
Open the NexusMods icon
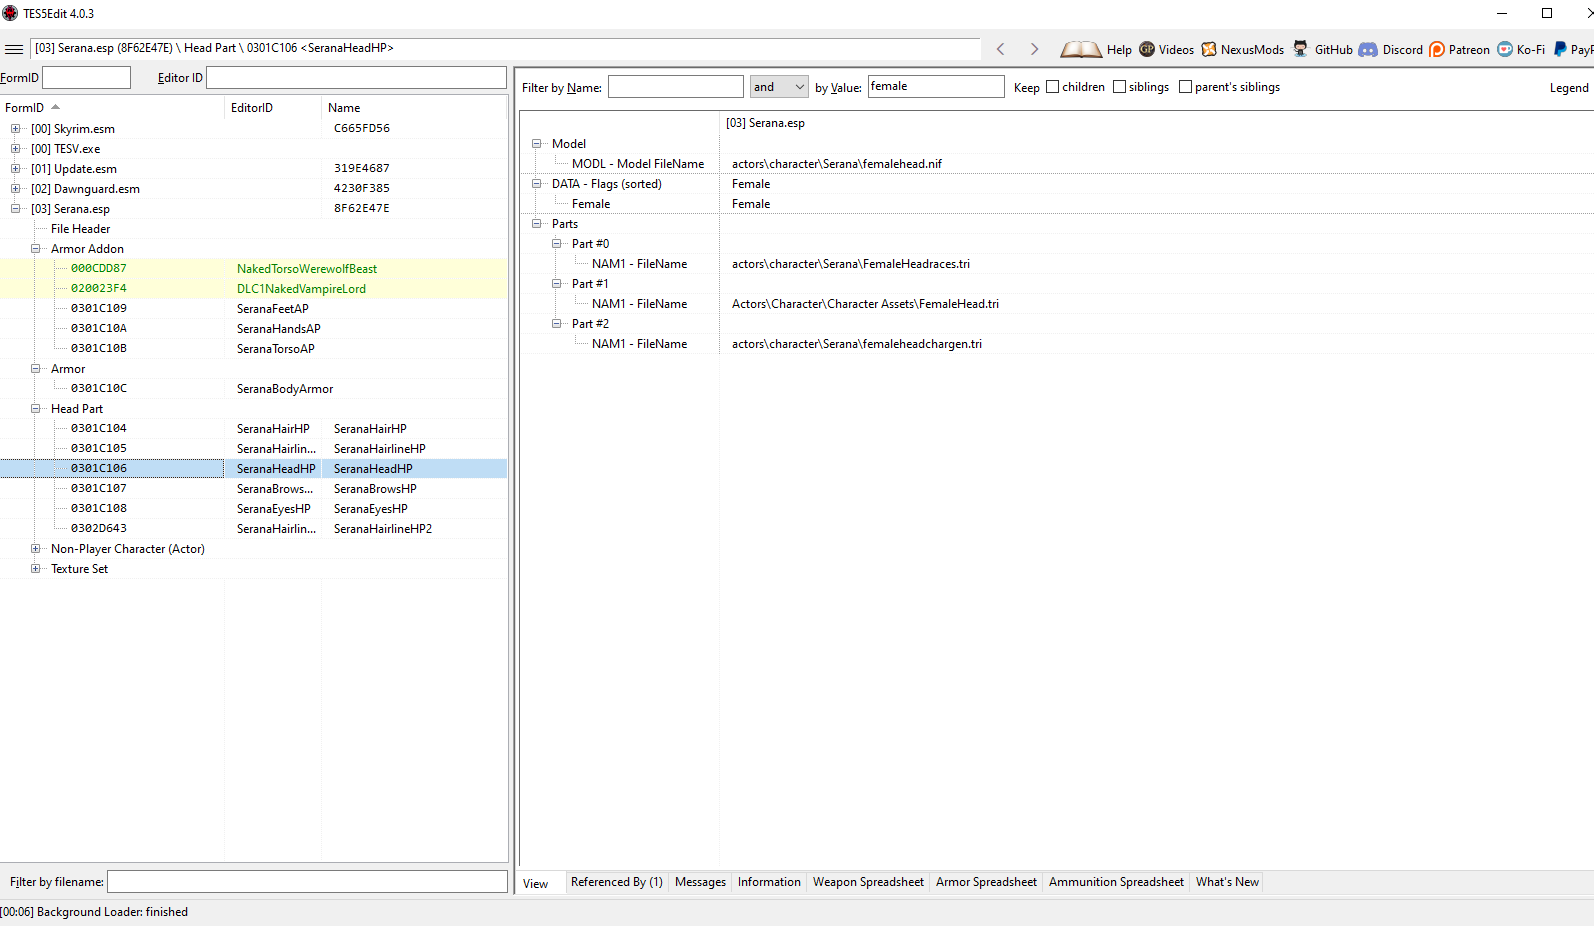pyautogui.click(x=1209, y=49)
